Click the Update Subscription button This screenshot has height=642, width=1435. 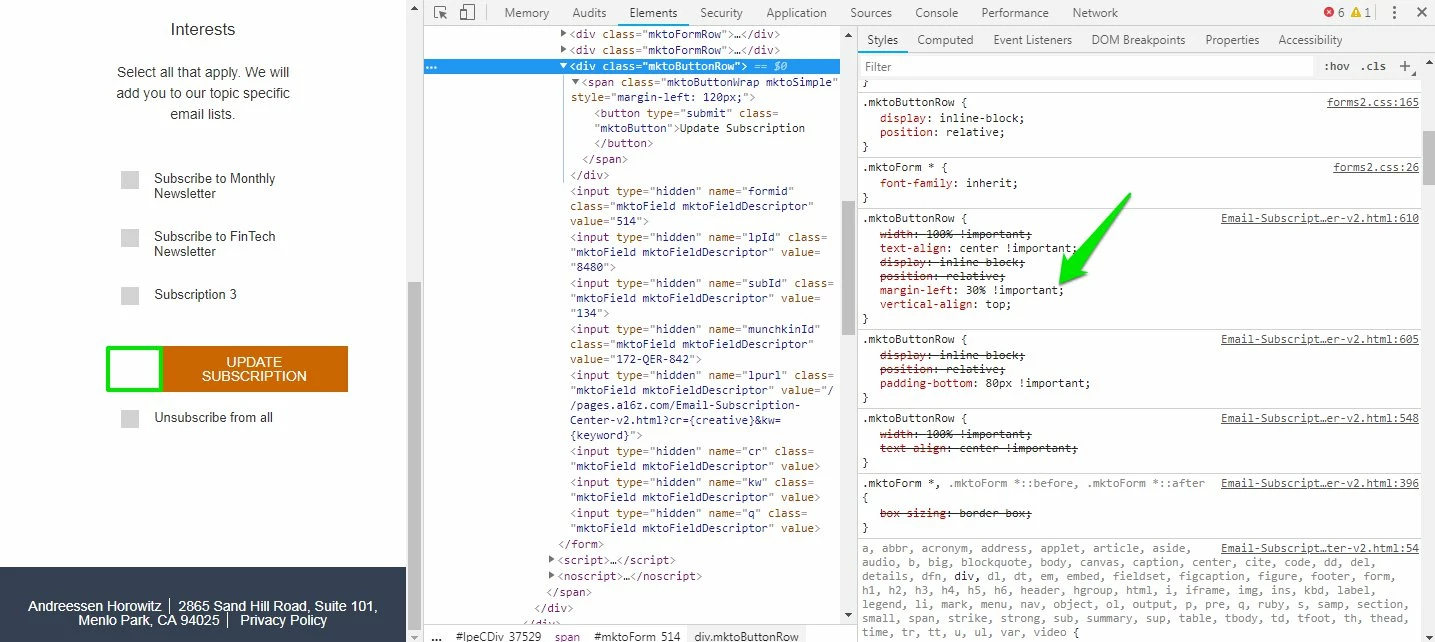pyautogui.click(x=254, y=369)
